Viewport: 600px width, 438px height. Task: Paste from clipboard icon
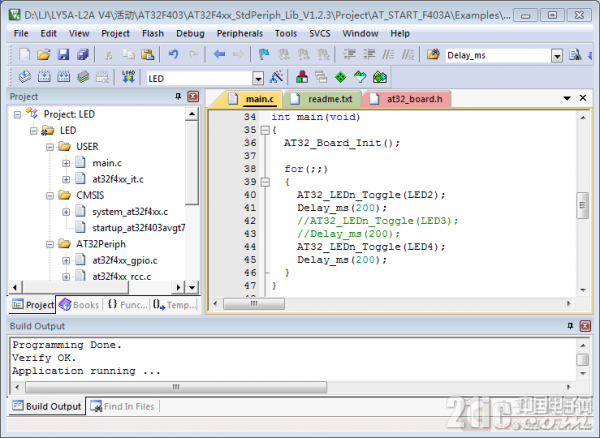coord(148,55)
